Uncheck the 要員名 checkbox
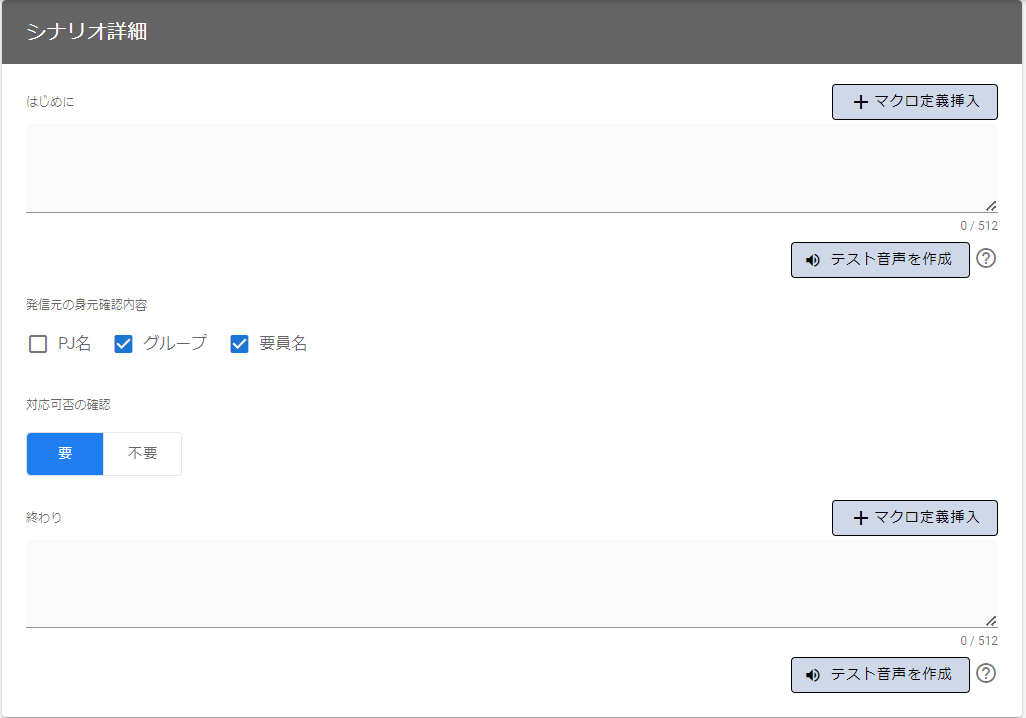The image size is (1026, 718). [240, 344]
